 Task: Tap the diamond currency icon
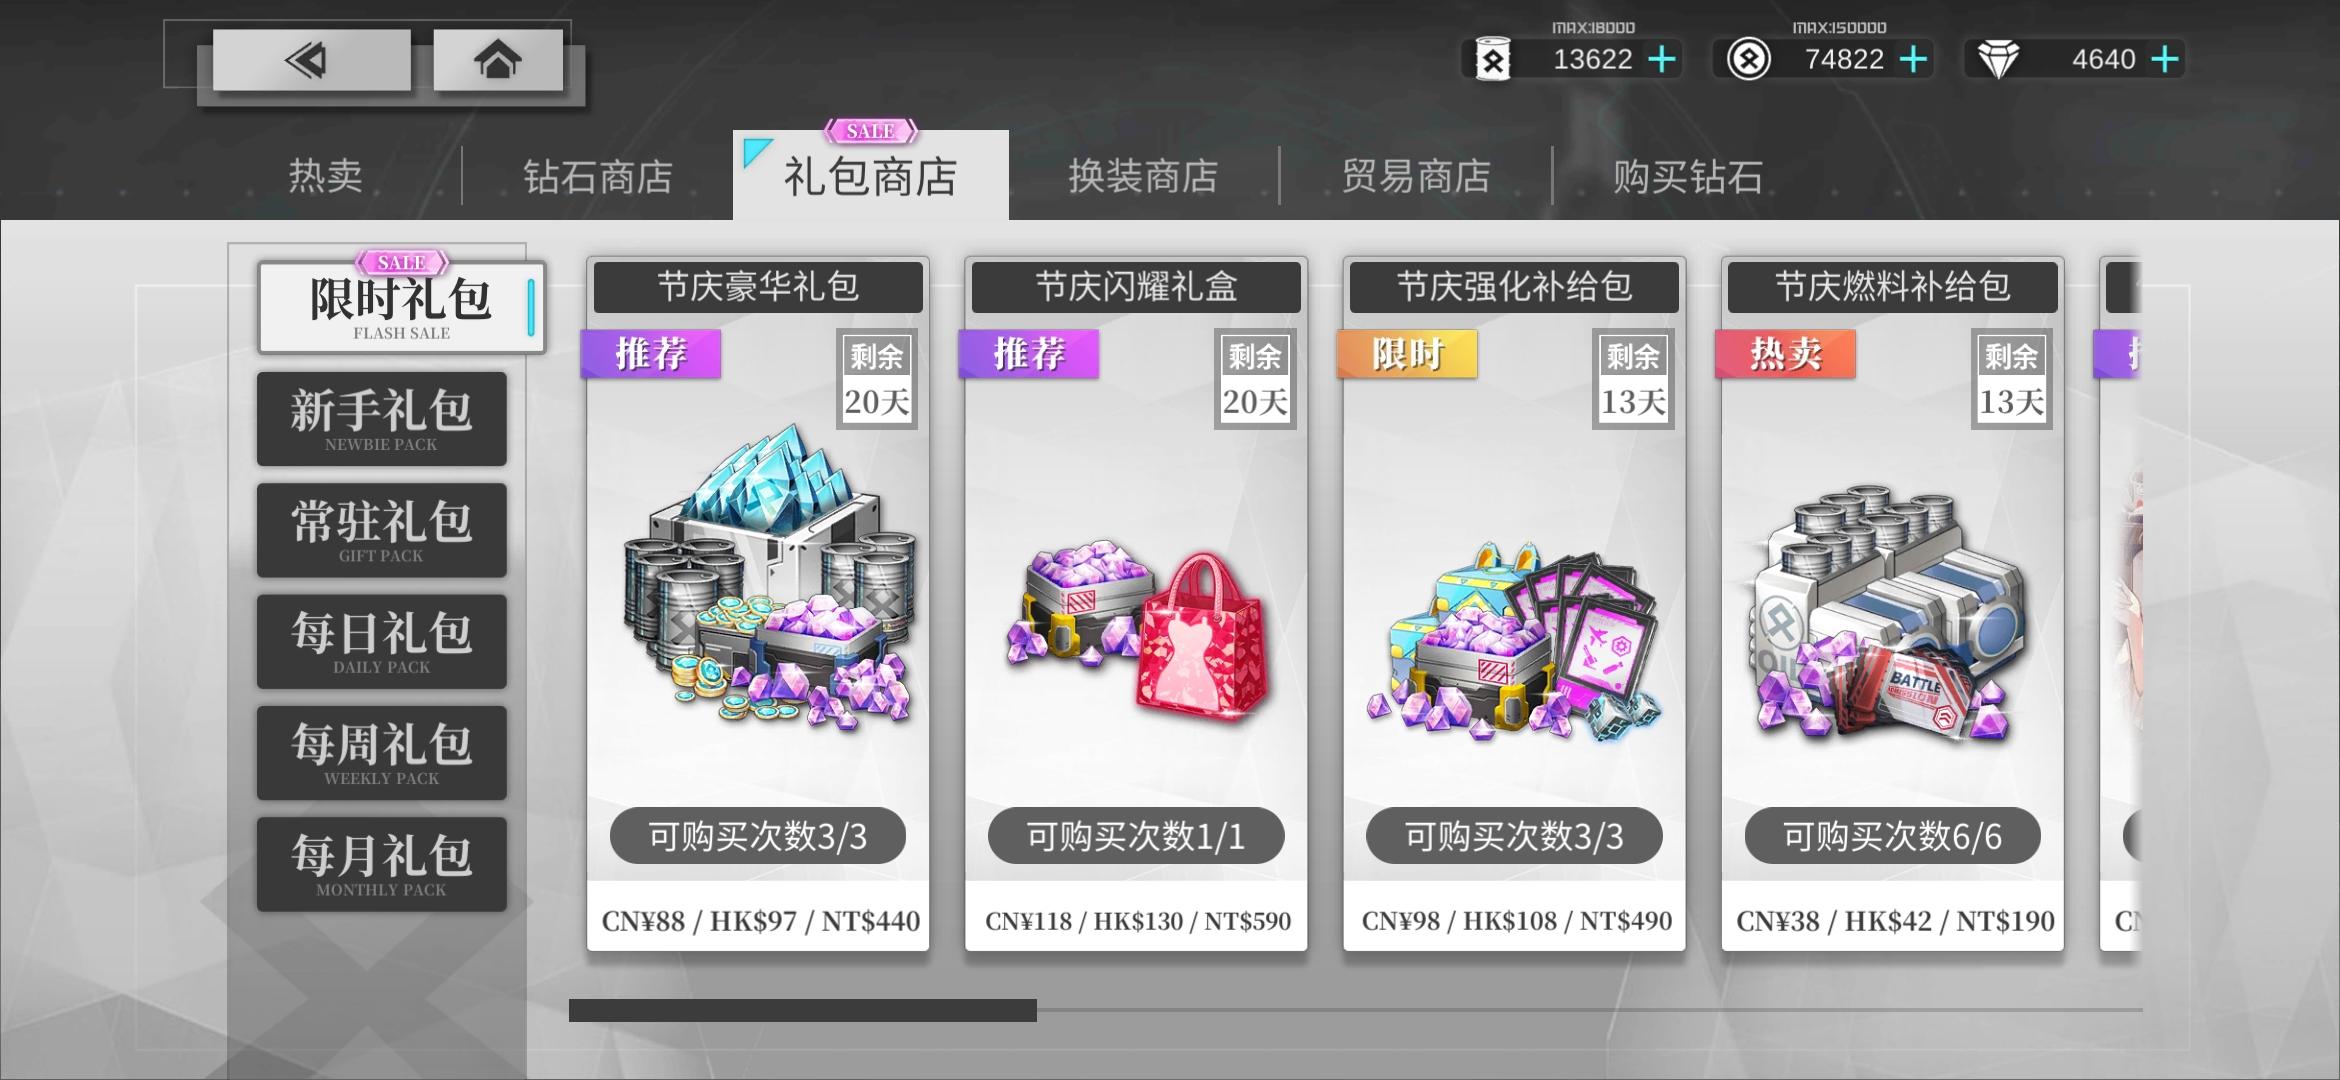(x=1999, y=60)
